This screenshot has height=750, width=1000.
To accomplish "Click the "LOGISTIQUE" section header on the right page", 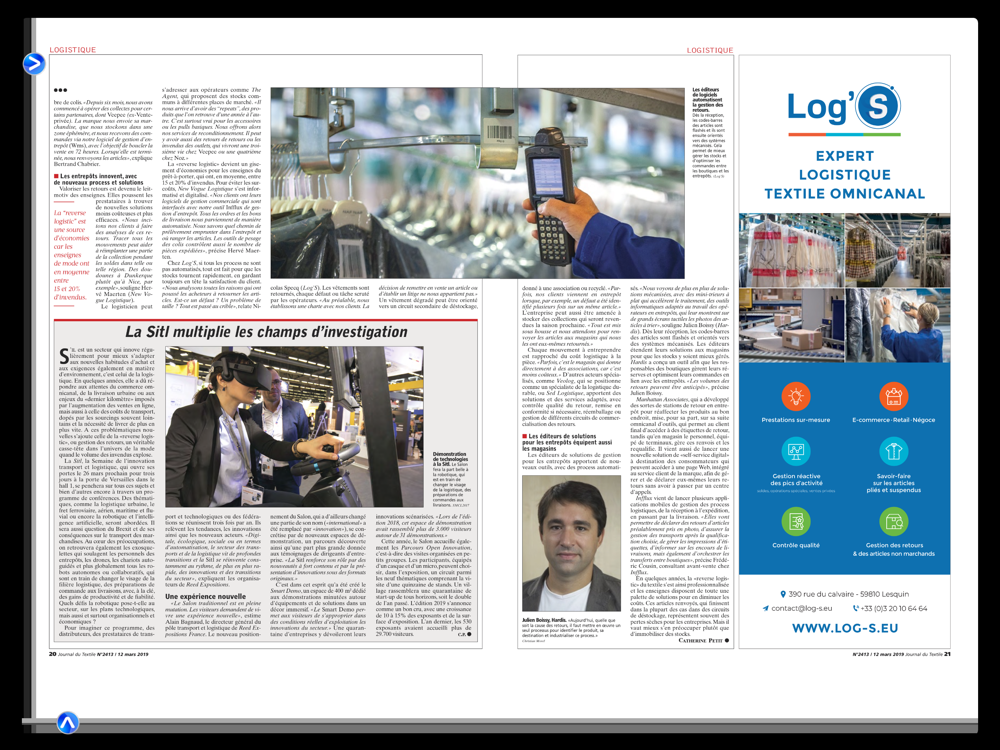I will 710,50.
